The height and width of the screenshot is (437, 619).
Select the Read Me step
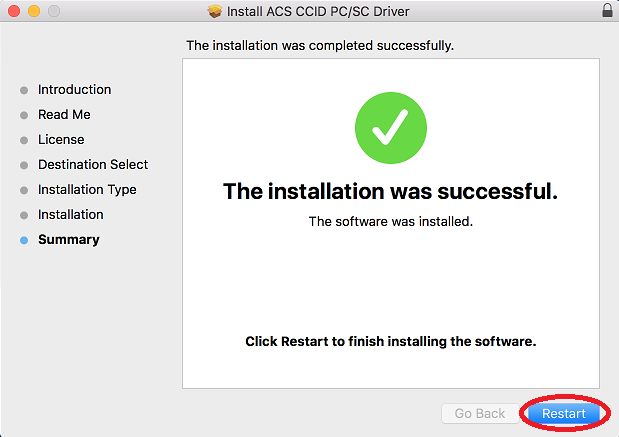click(64, 114)
